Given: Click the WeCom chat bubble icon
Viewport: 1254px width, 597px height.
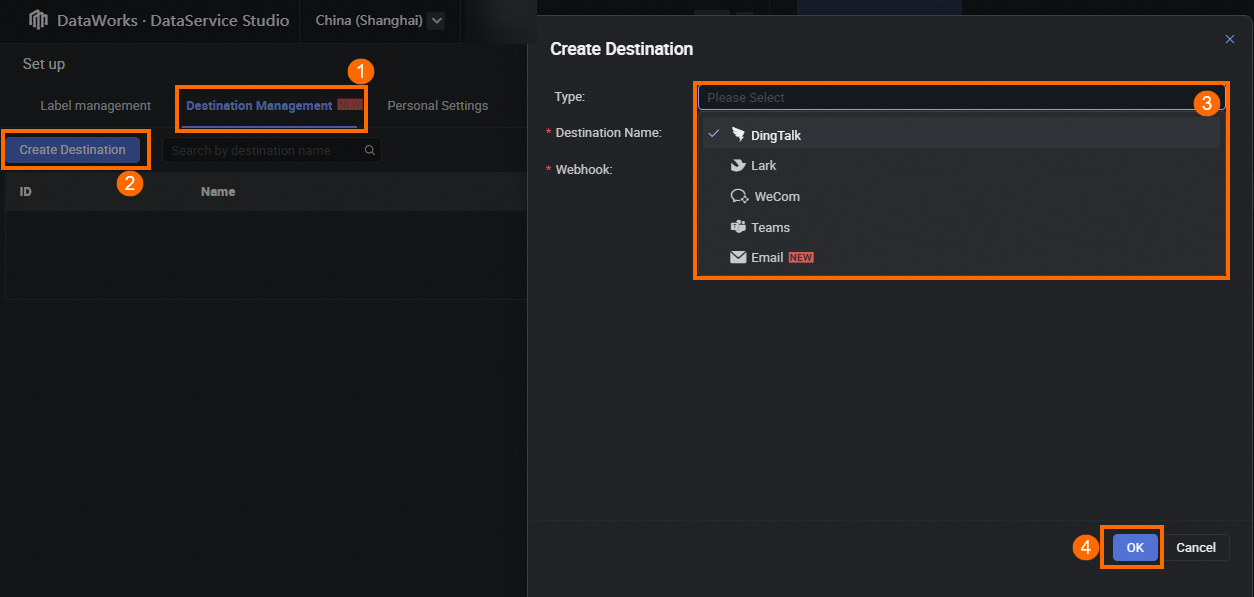Looking at the screenshot, I should 739,196.
